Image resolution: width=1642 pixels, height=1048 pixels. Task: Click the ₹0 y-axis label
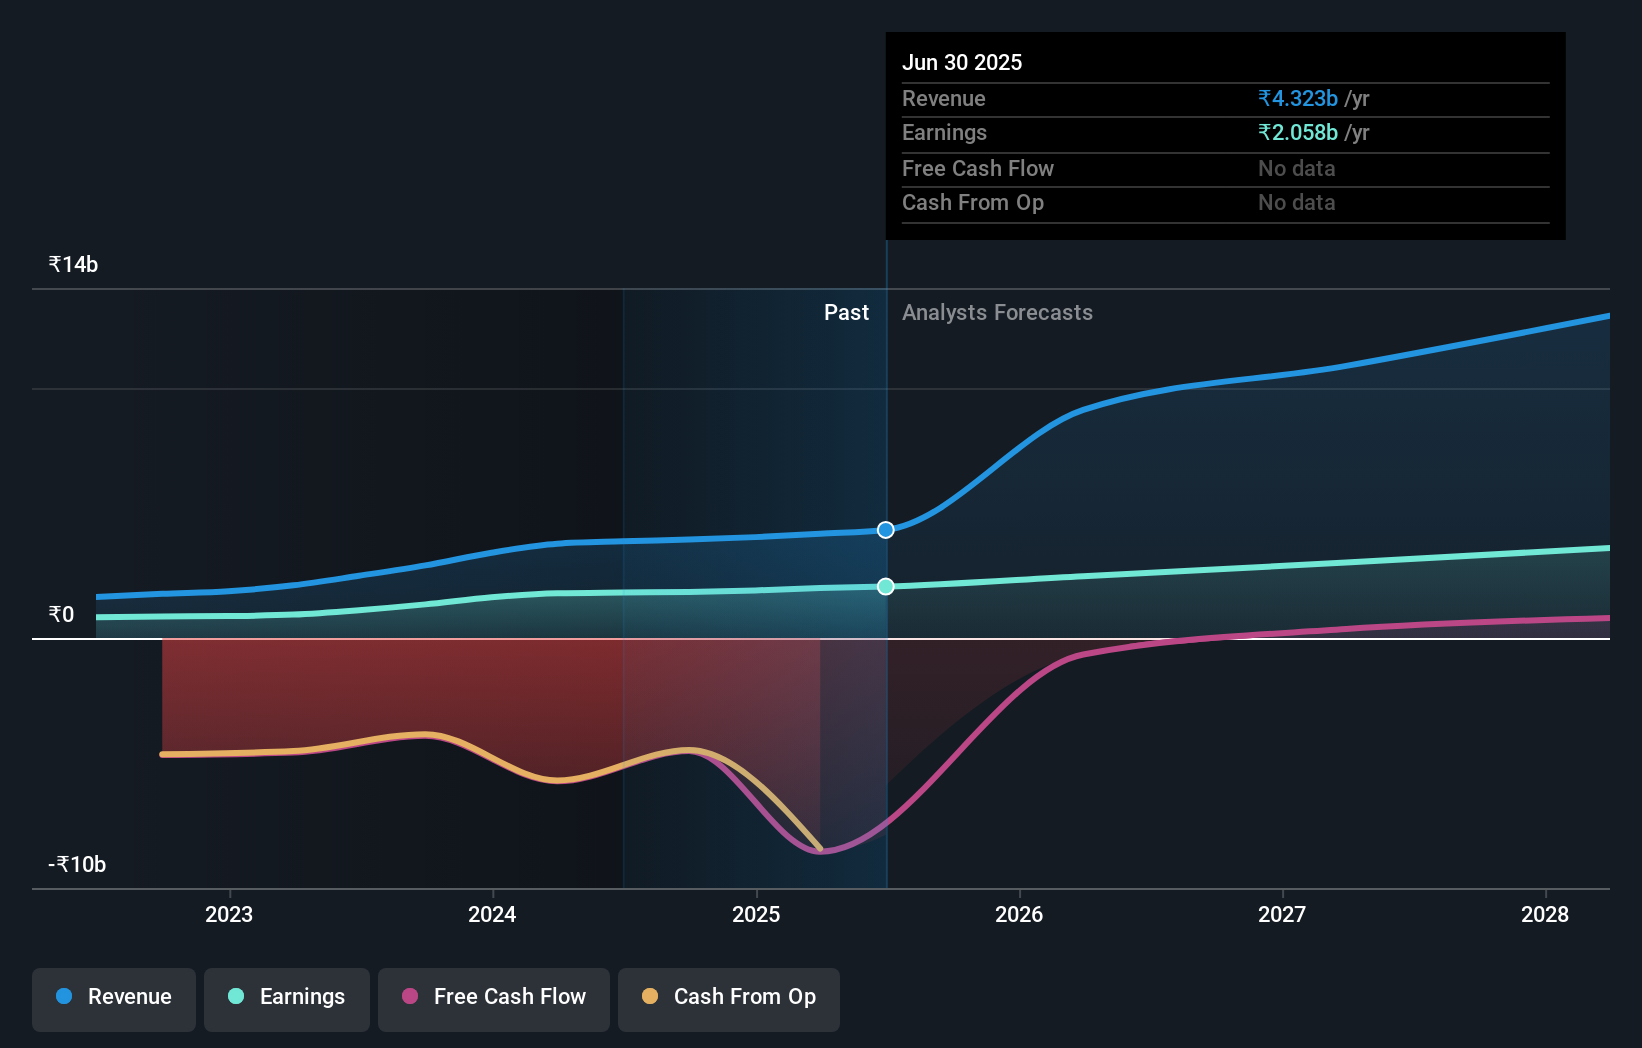click(61, 614)
